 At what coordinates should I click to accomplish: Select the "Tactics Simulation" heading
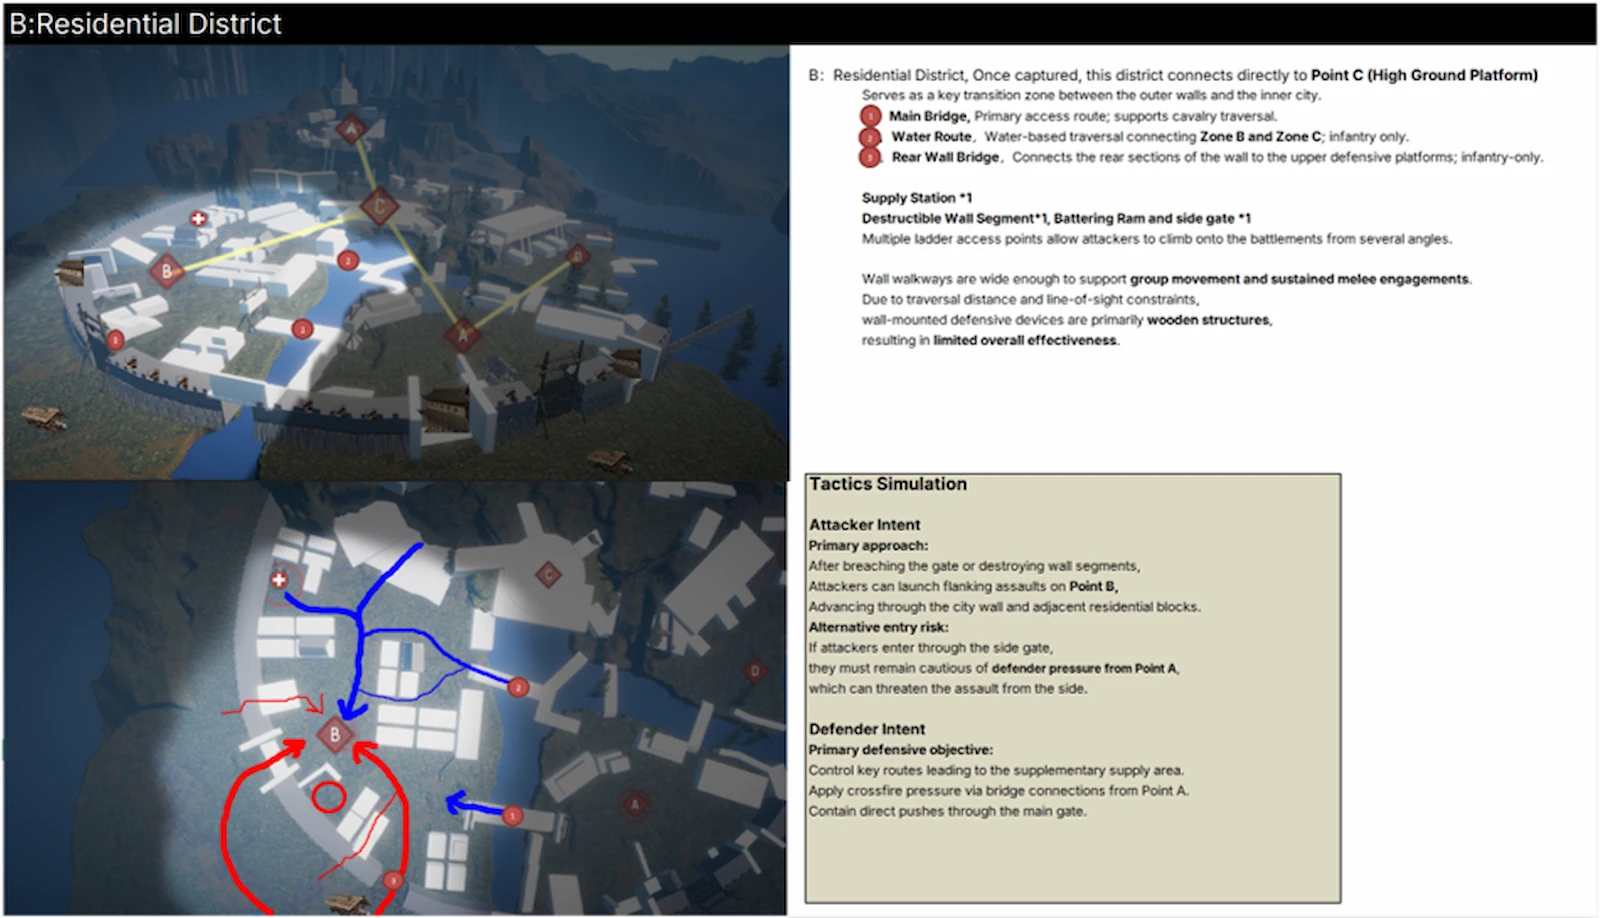point(888,484)
